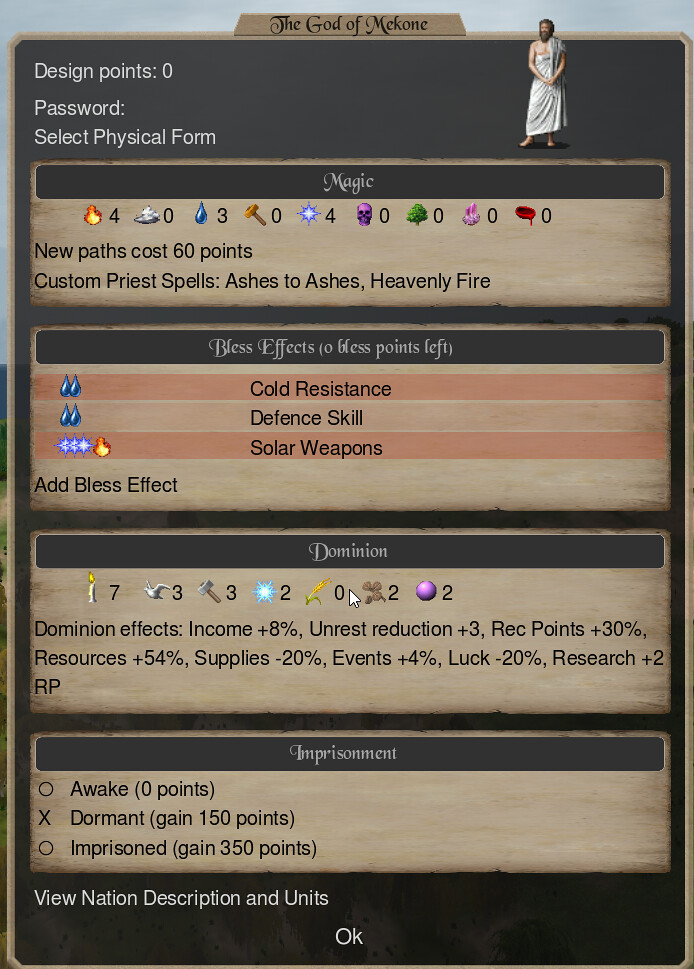Select the Imprisoned option for 350 points
Image resolution: width=694 pixels, height=969 pixels.
177,848
